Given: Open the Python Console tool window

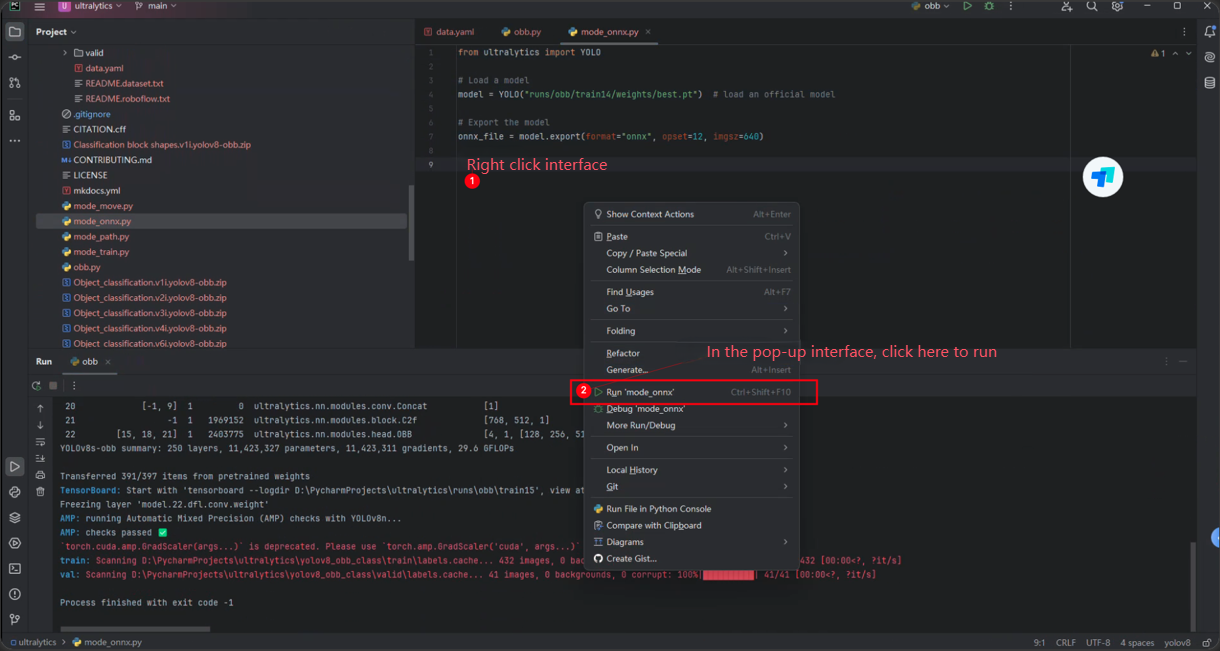Looking at the screenshot, I should point(14,492).
